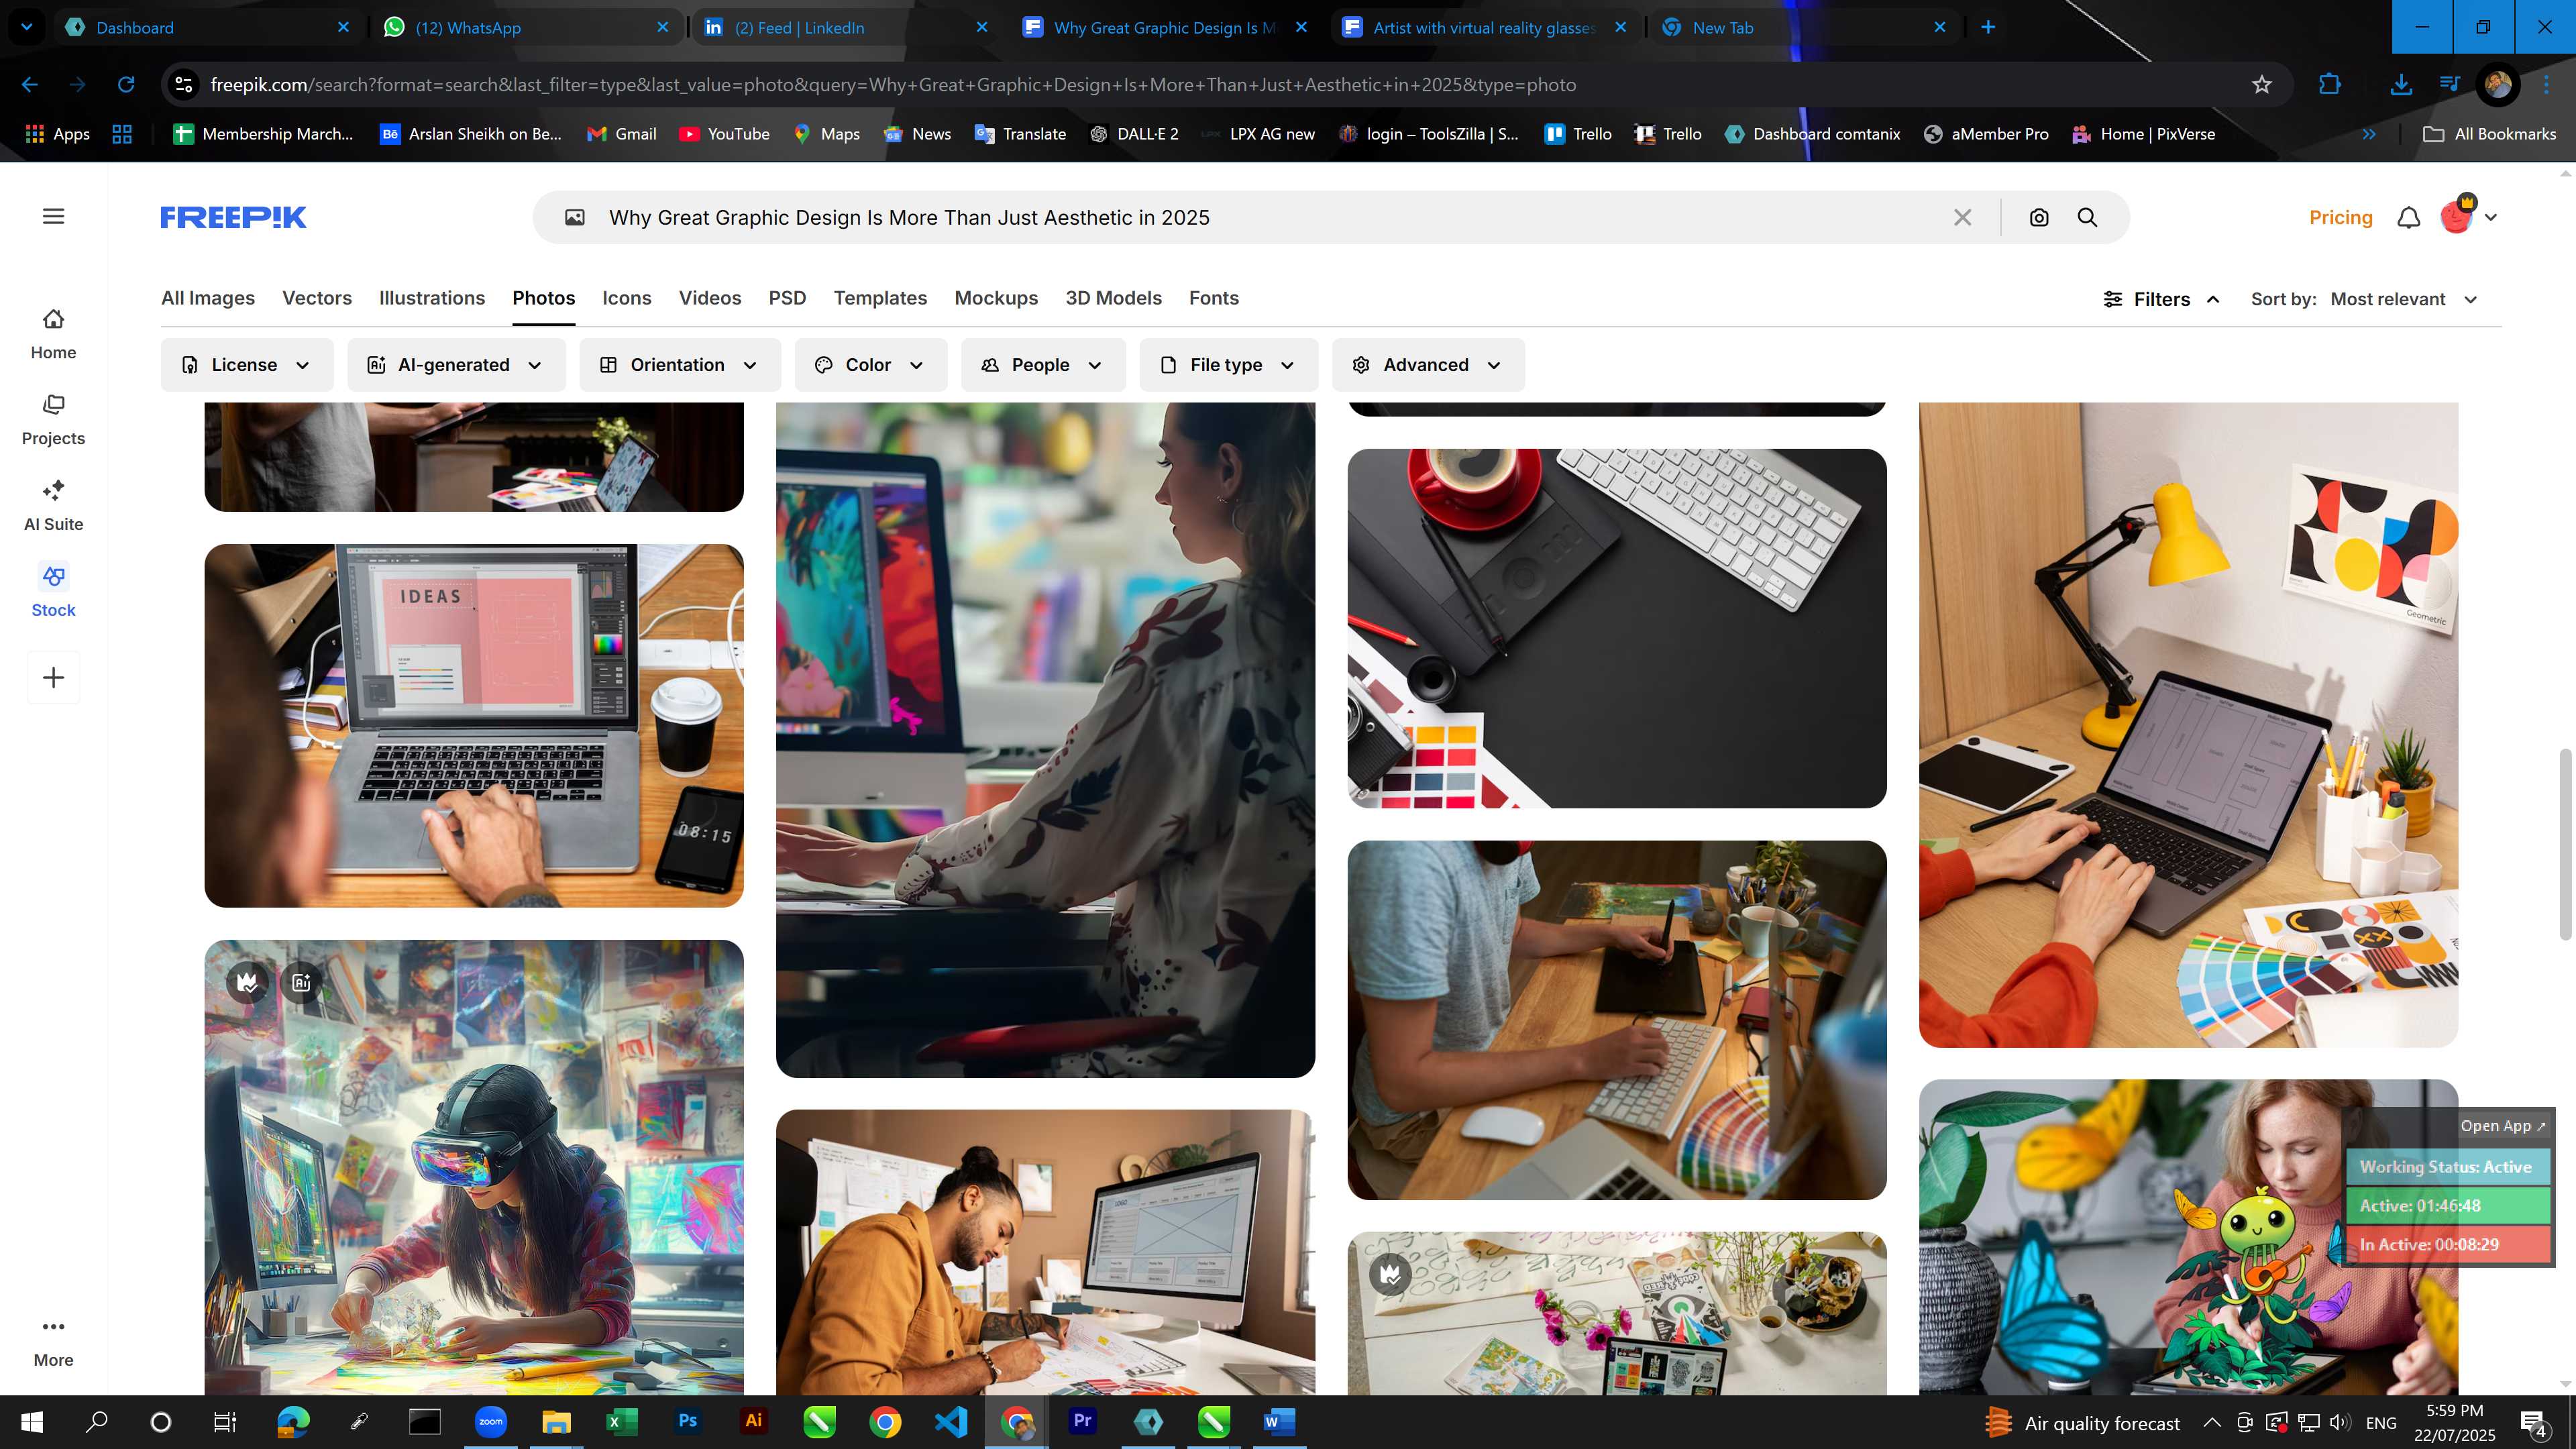This screenshot has height=1449, width=2576.
Task: Open Excel from the taskbar
Action: pos(621,1421)
